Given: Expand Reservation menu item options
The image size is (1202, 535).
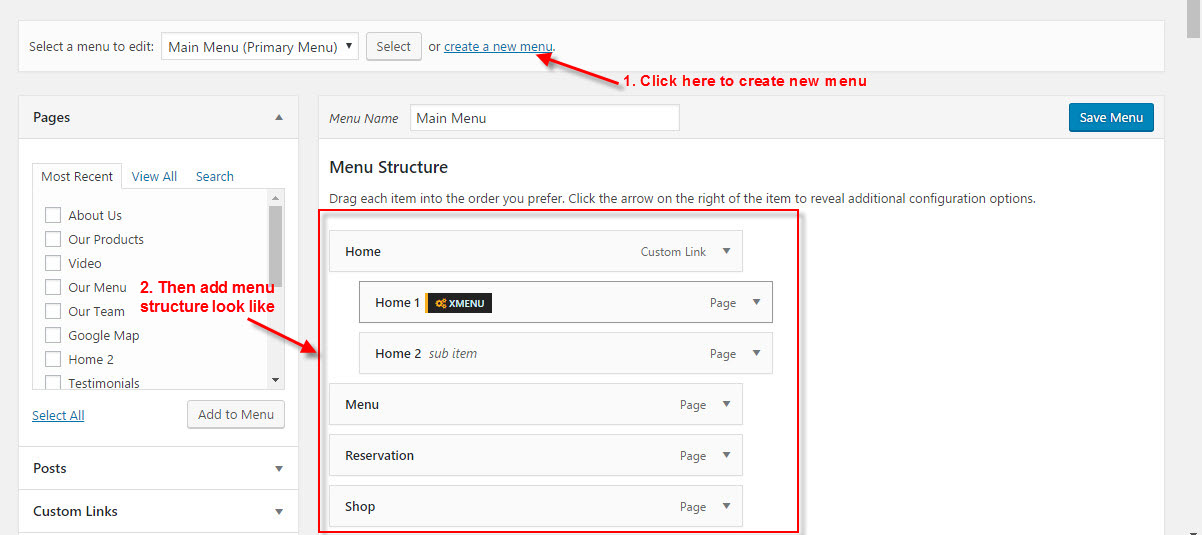Looking at the screenshot, I should 726,455.
